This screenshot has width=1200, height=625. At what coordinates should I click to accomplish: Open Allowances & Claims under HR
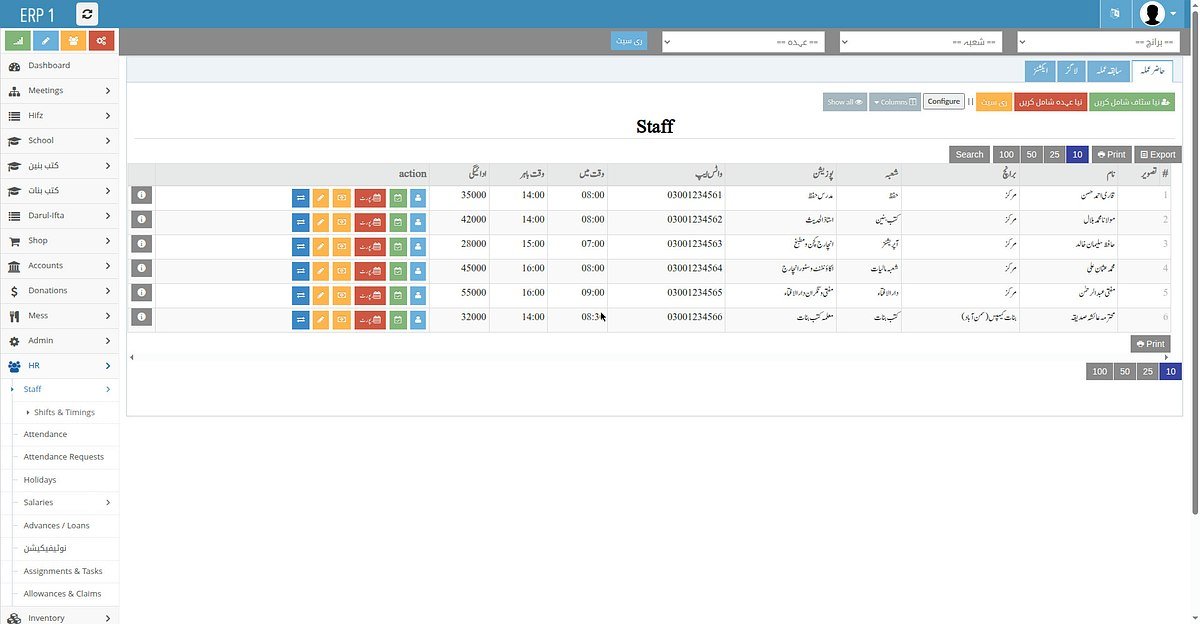pyautogui.click(x=66, y=594)
